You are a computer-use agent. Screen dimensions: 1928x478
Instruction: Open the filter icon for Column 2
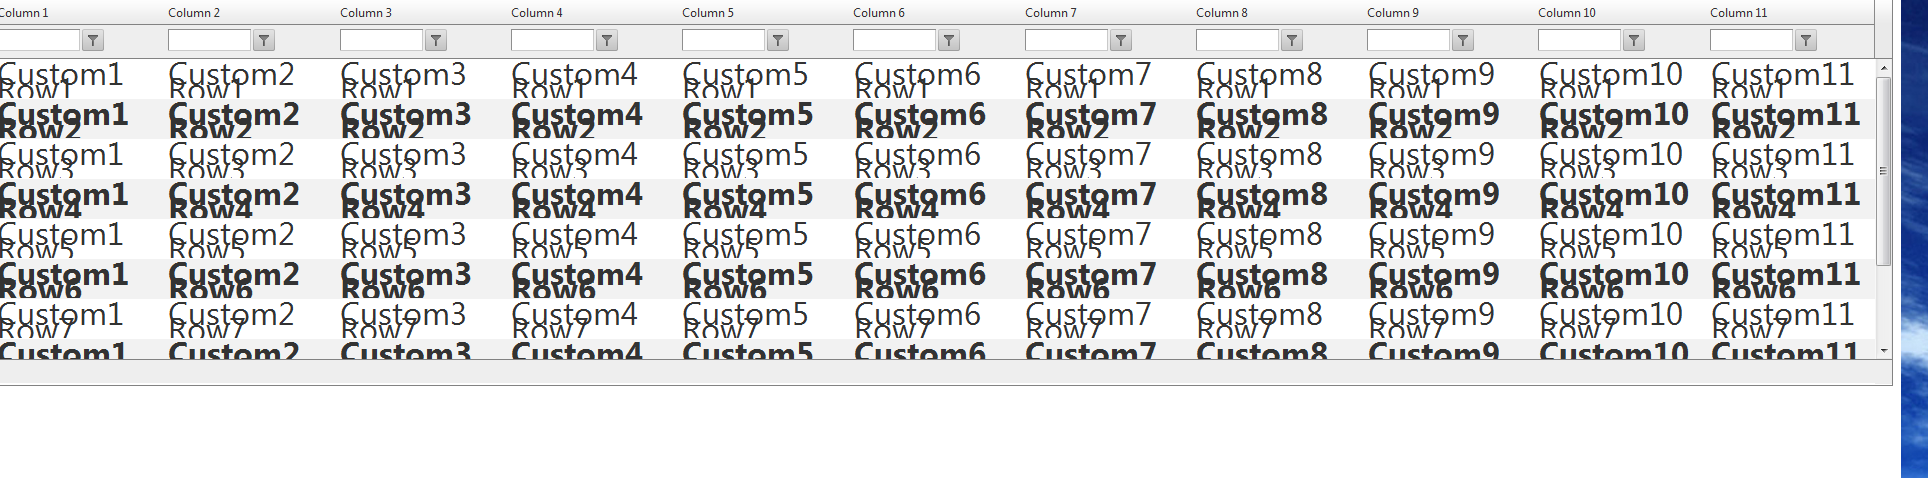point(264,40)
